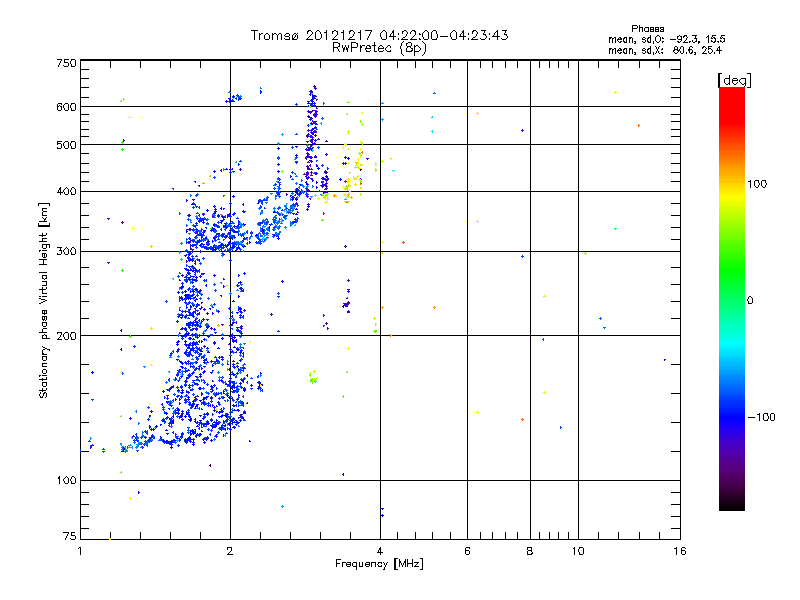The image size is (800, 600).
Task: Click the y-axis tick label '400'
Action: pos(67,191)
